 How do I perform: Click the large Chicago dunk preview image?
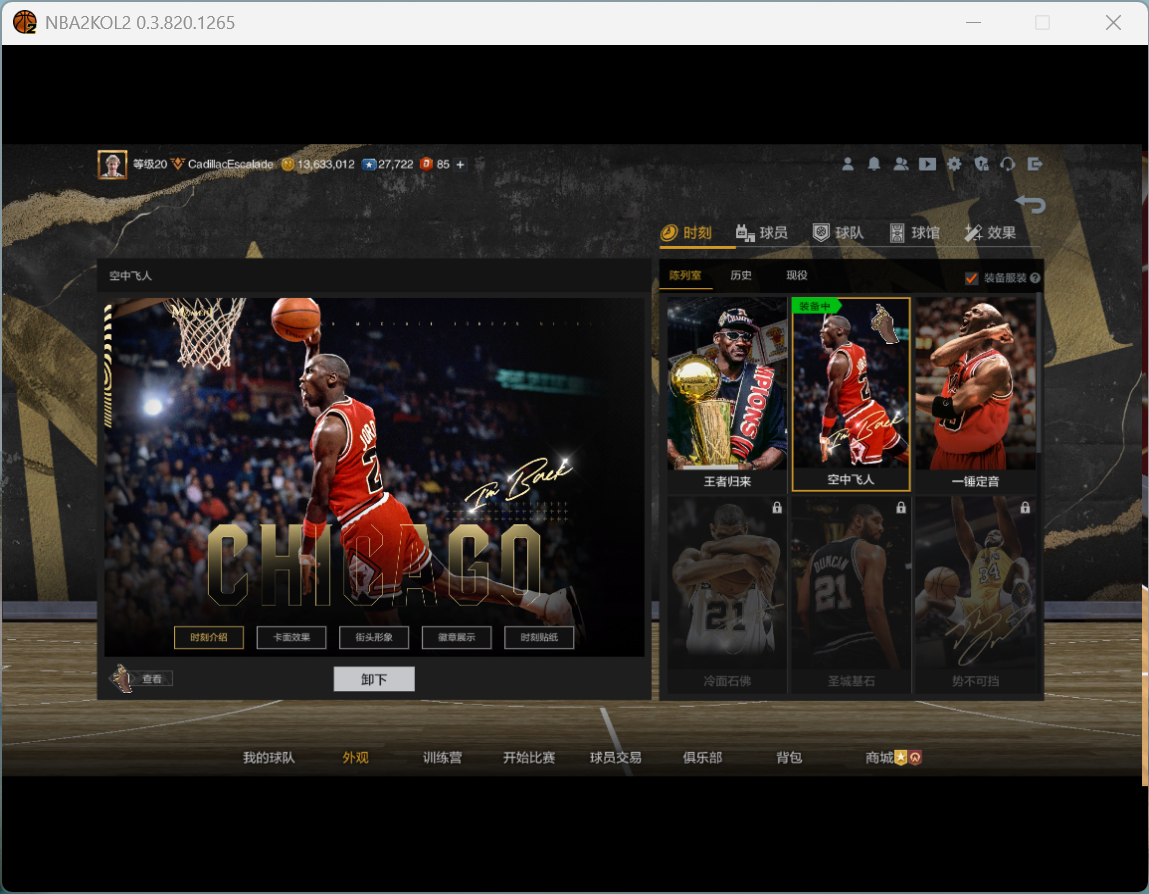tap(374, 476)
